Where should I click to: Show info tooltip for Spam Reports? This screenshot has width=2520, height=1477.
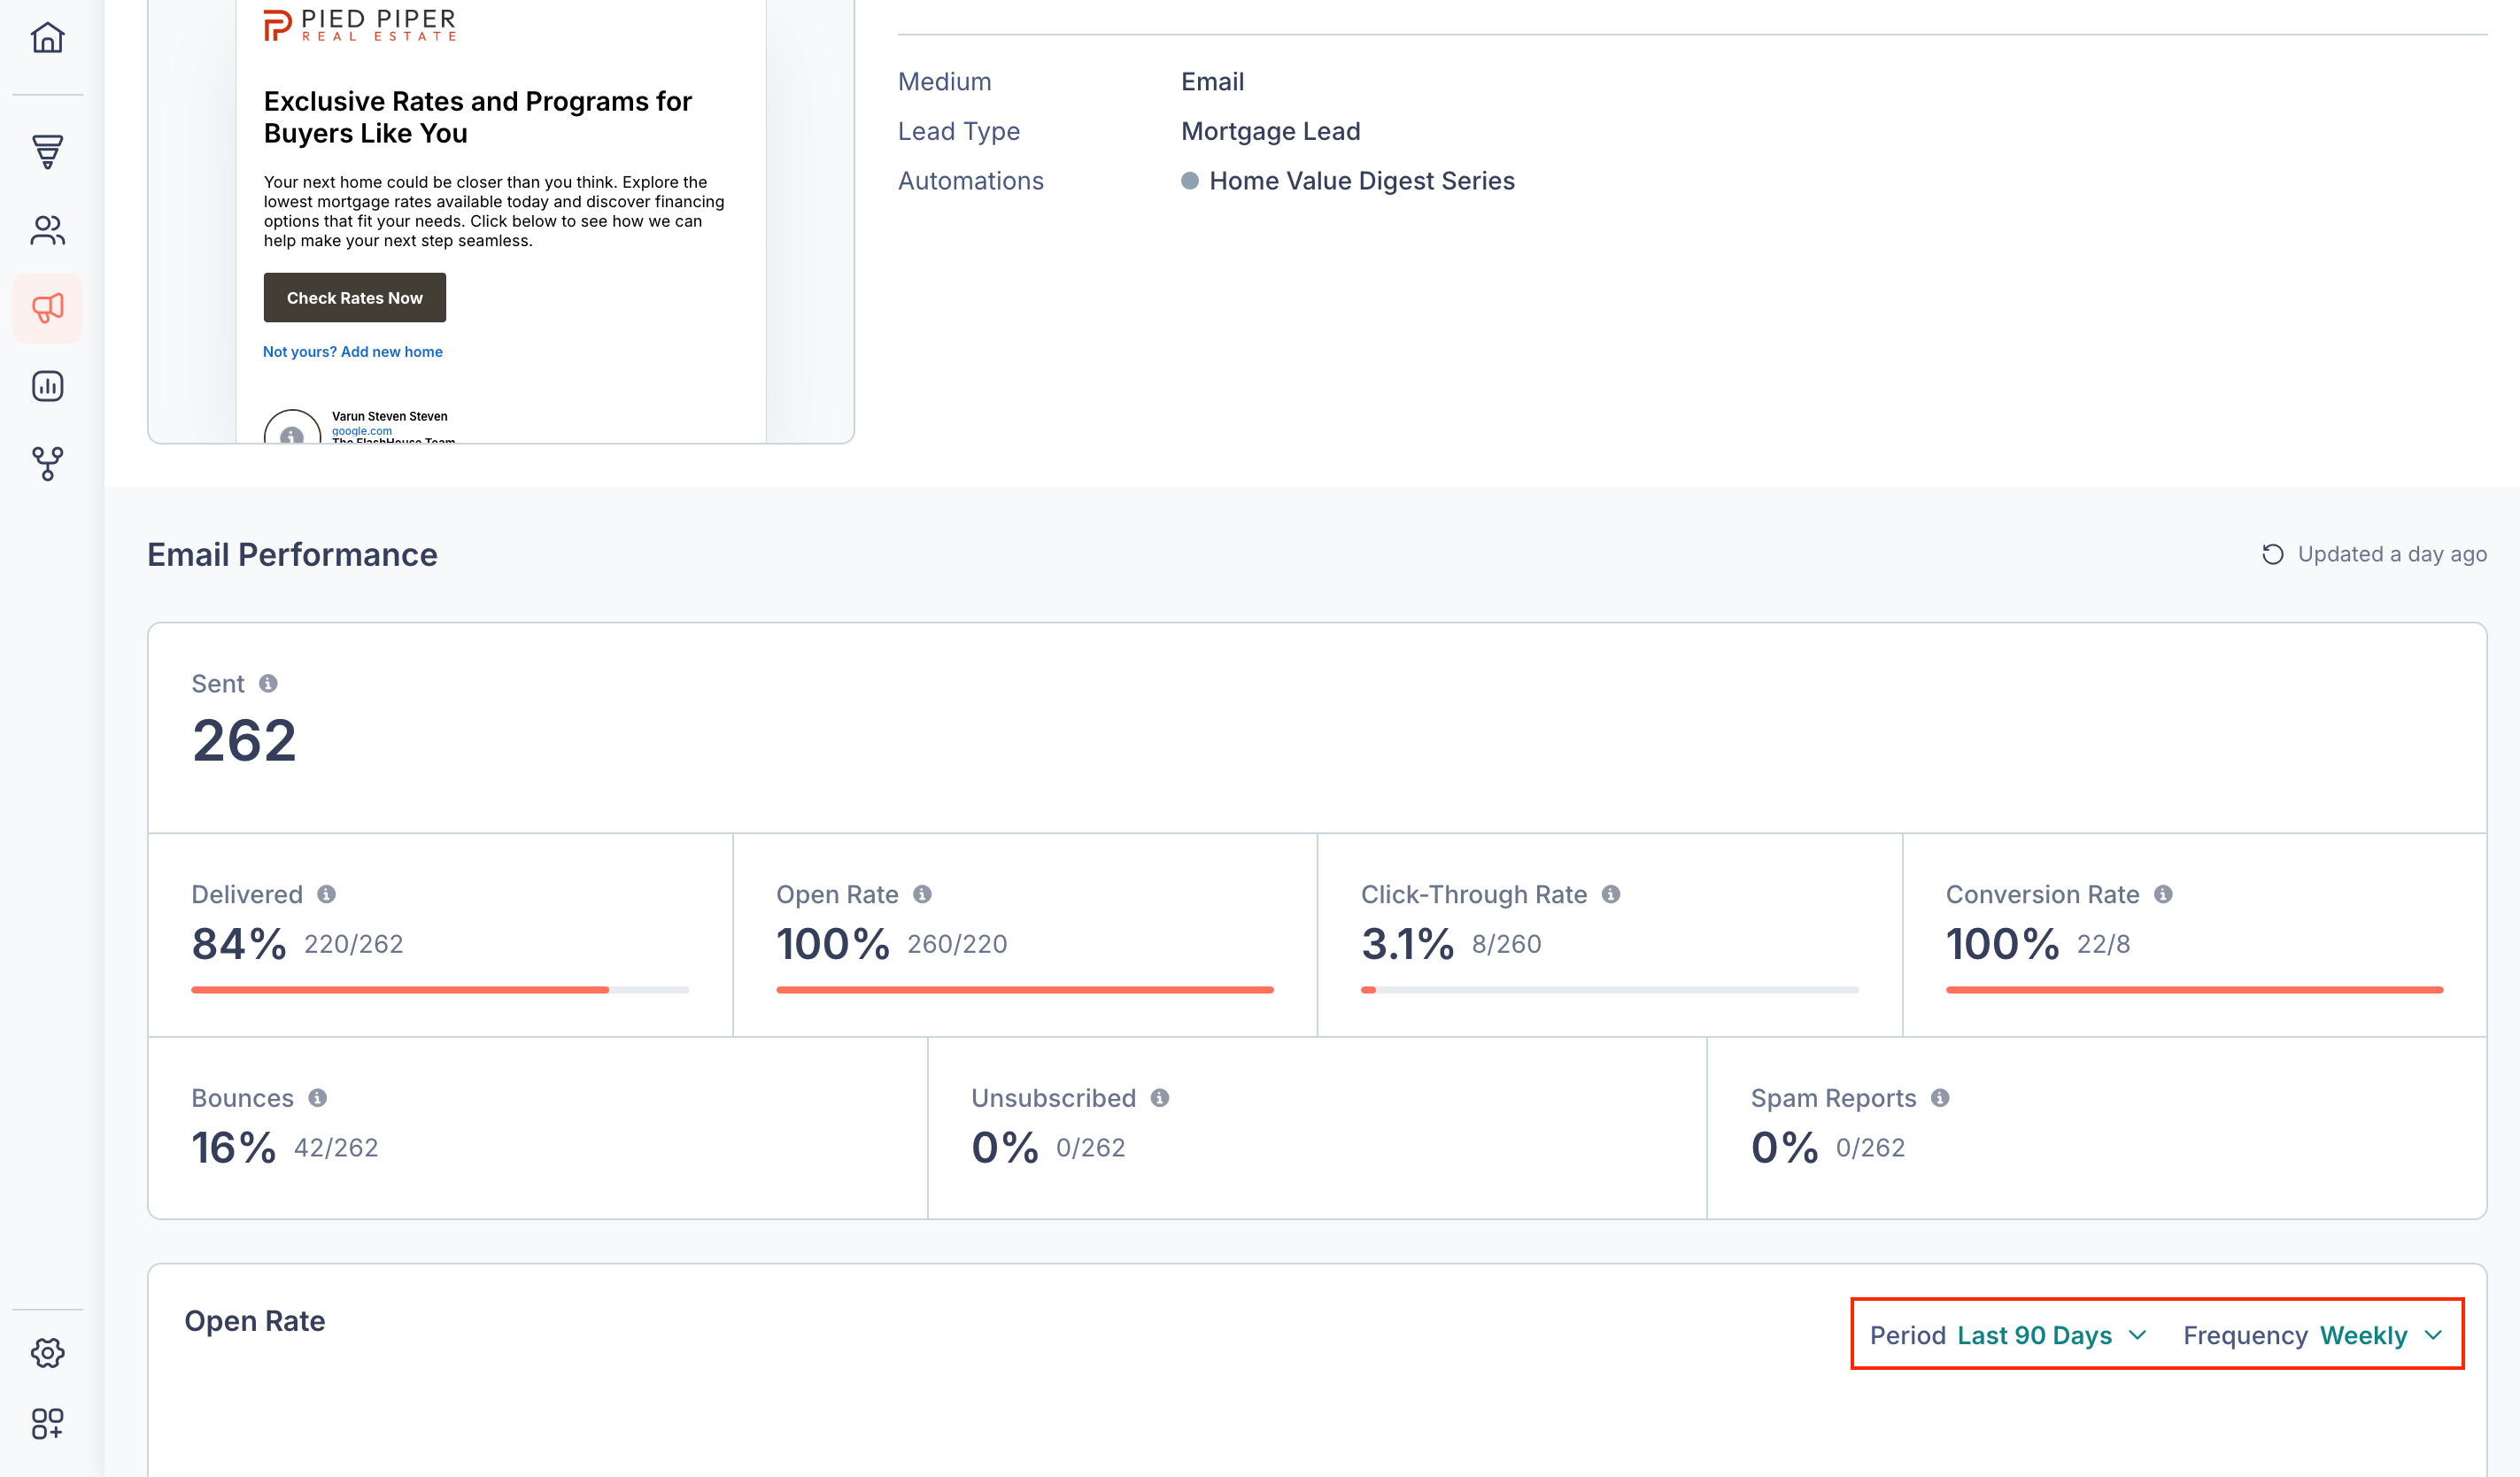[x=1940, y=1098]
